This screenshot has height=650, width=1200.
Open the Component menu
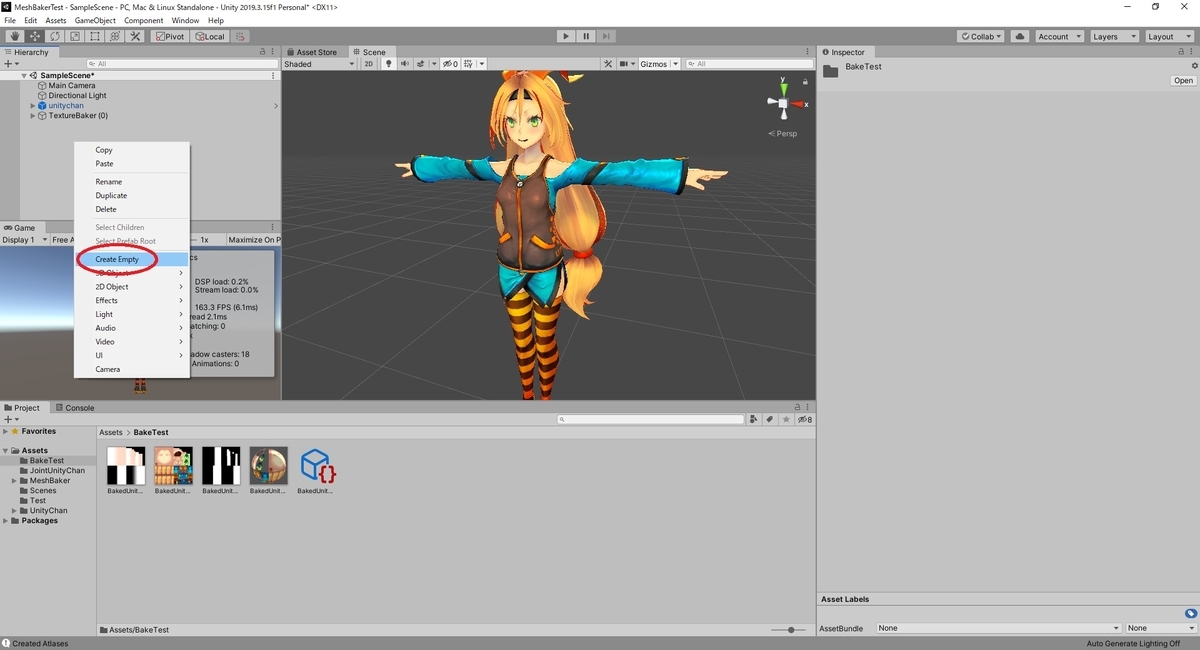click(144, 20)
